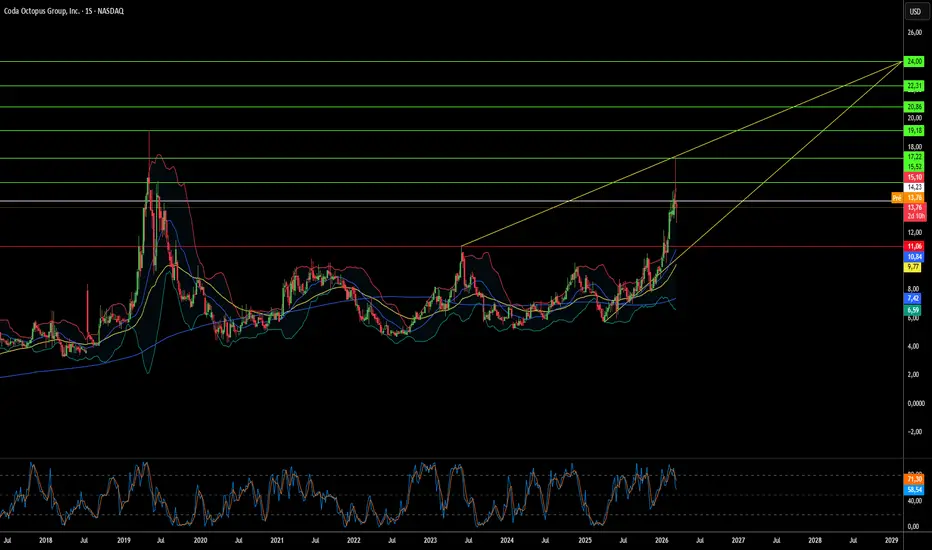The height and width of the screenshot is (550, 932).
Task: Click the orange 71,30 stochastic value label
Action: [x=914, y=479]
